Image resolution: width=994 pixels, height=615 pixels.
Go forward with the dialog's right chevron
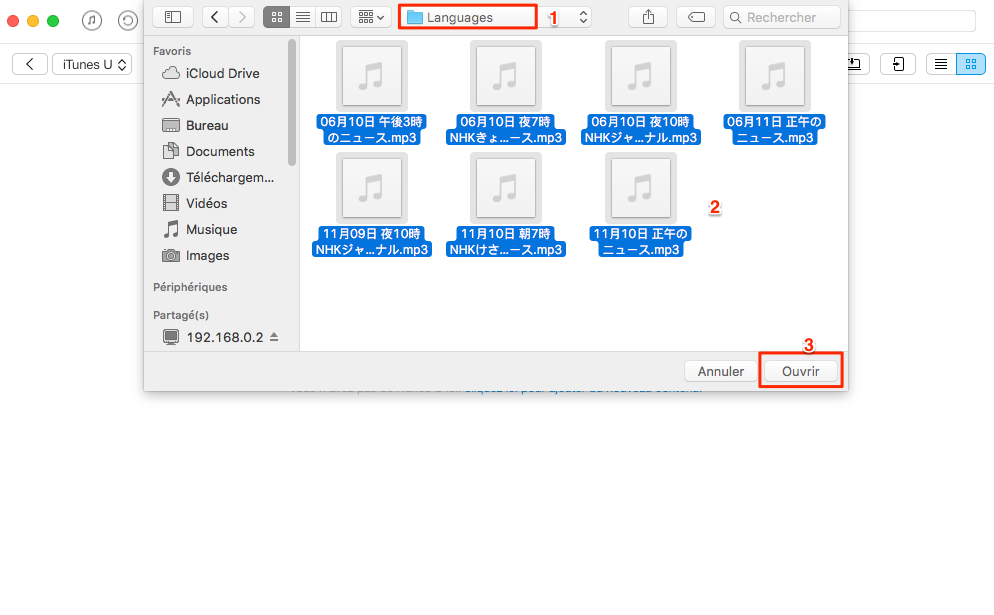[x=242, y=17]
